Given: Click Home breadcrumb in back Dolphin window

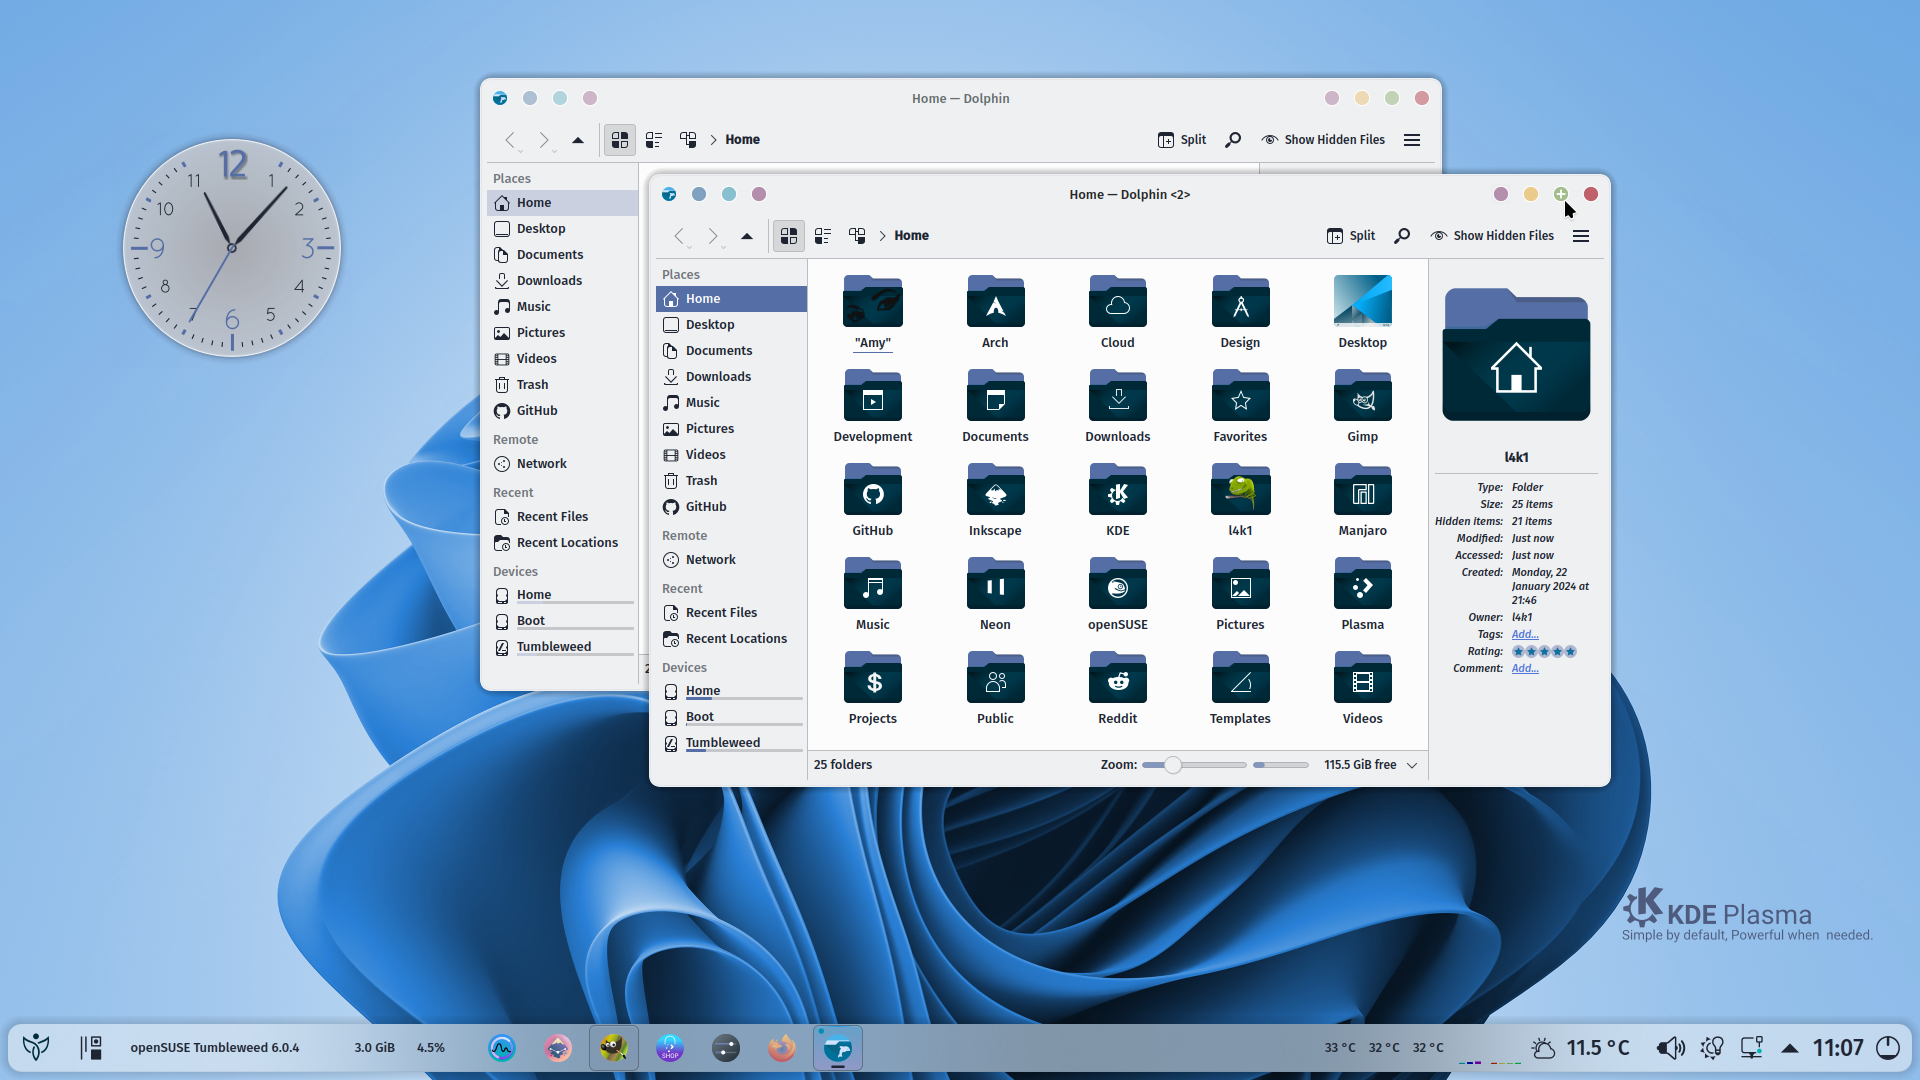Looking at the screenshot, I should click(x=742, y=140).
